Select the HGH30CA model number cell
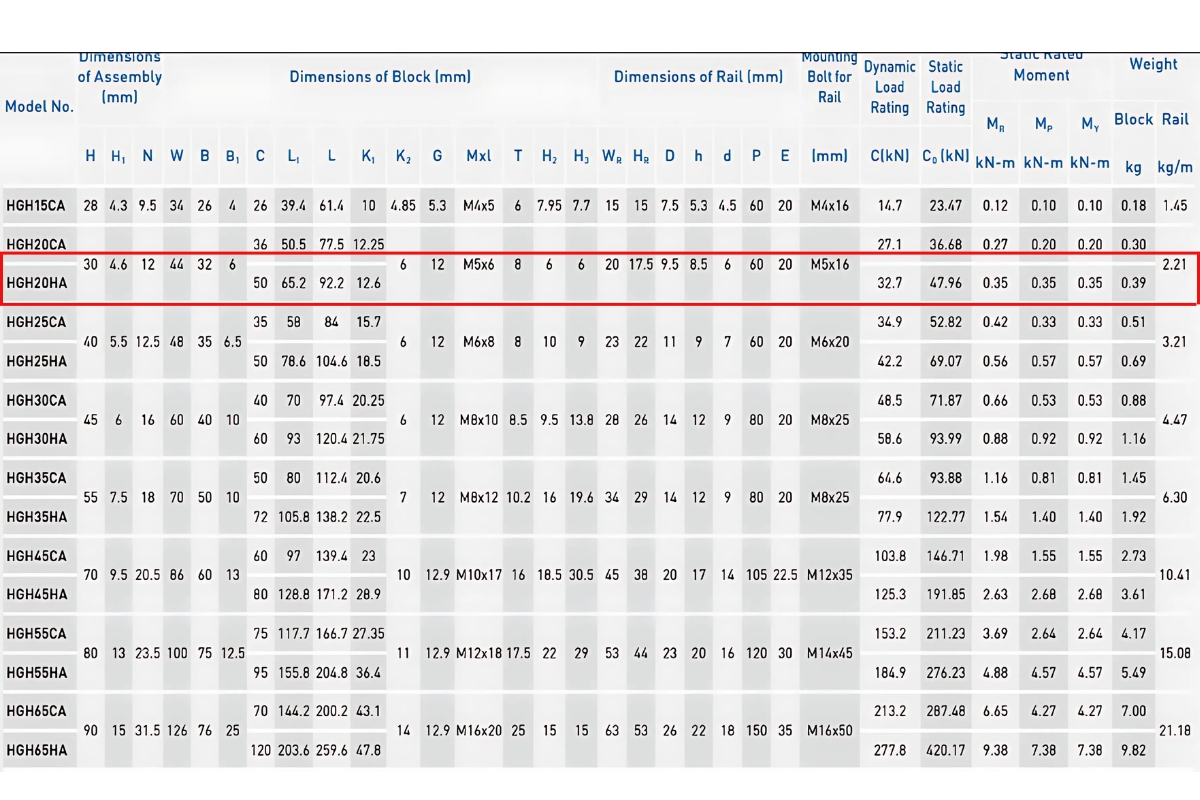 (x=36, y=400)
